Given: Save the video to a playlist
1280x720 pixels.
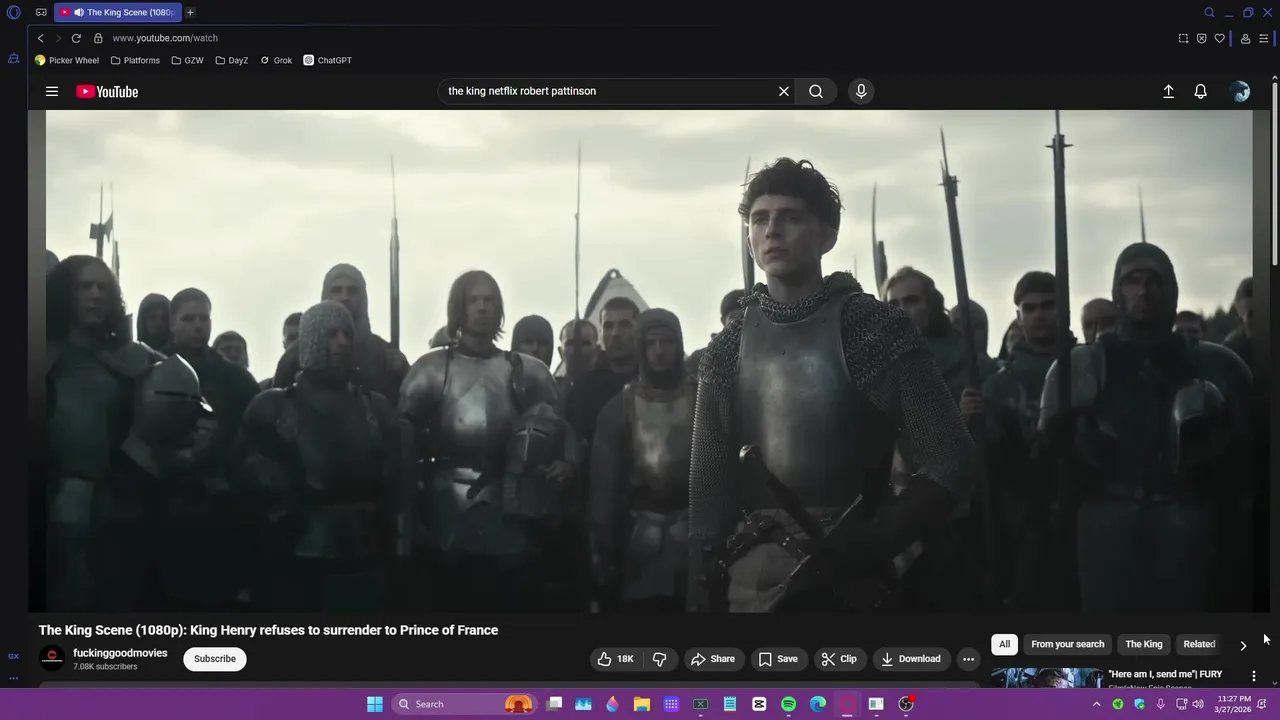Looking at the screenshot, I should point(778,659).
